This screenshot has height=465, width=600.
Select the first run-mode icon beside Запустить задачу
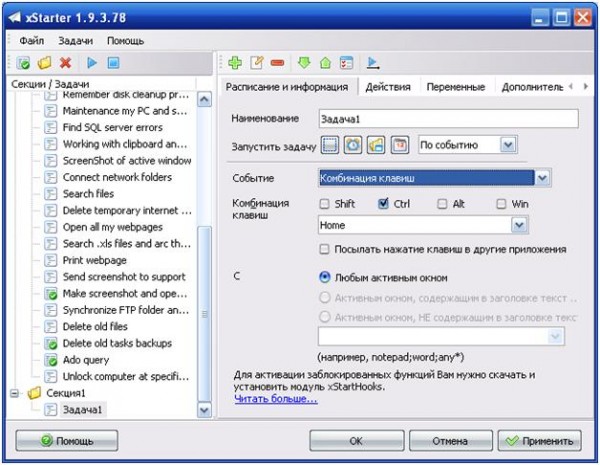[x=329, y=145]
